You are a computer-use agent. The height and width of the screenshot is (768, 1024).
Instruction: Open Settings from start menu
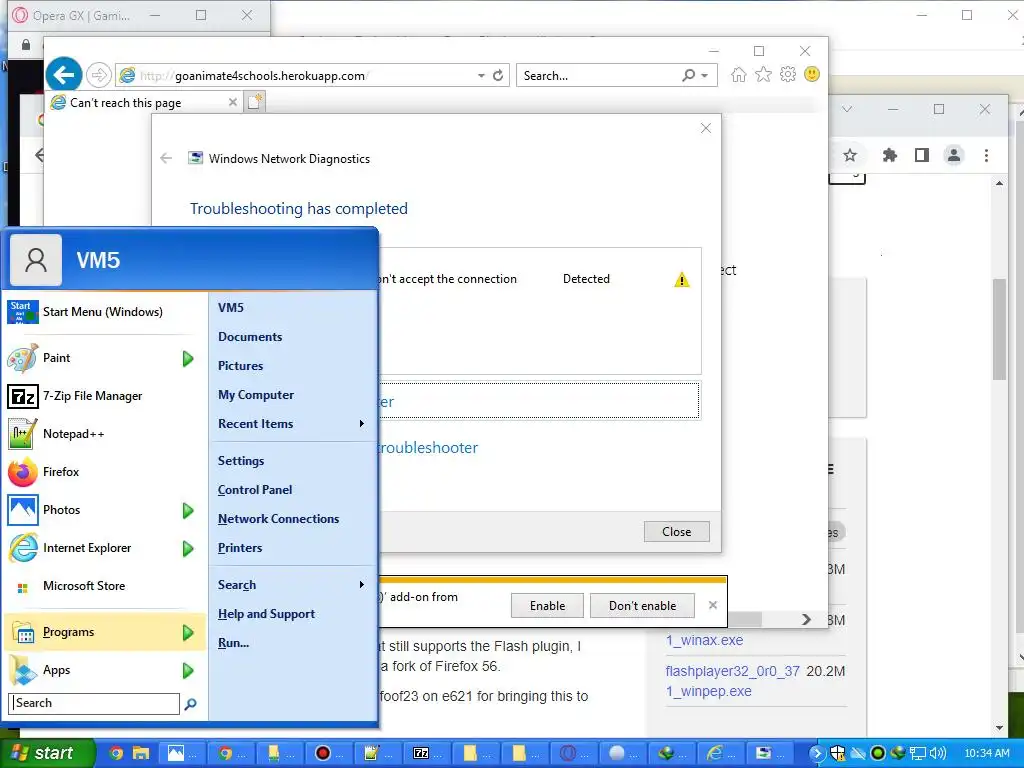241,460
